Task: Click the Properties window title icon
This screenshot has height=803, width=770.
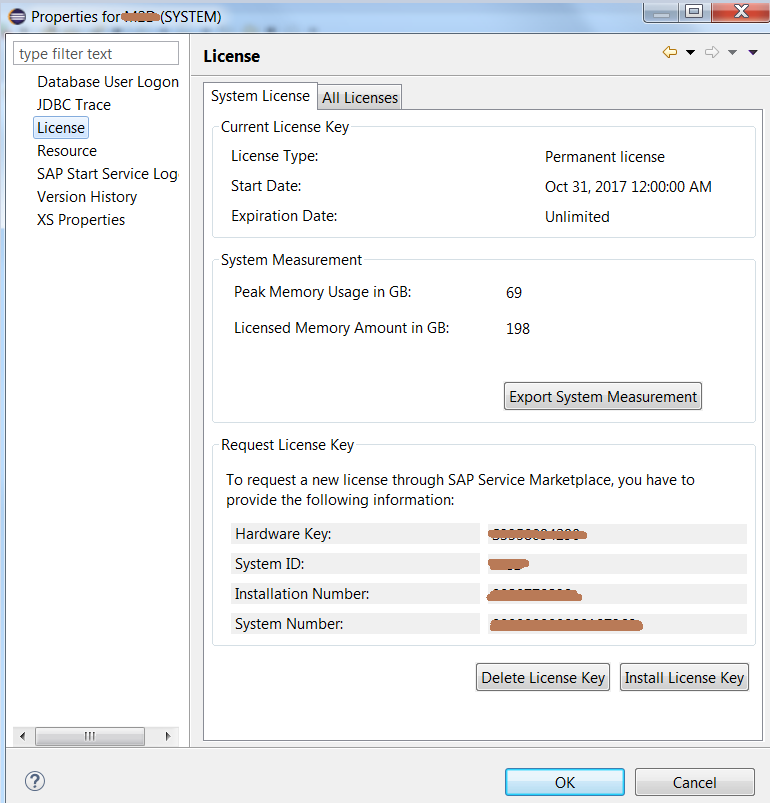Action: [x=17, y=16]
